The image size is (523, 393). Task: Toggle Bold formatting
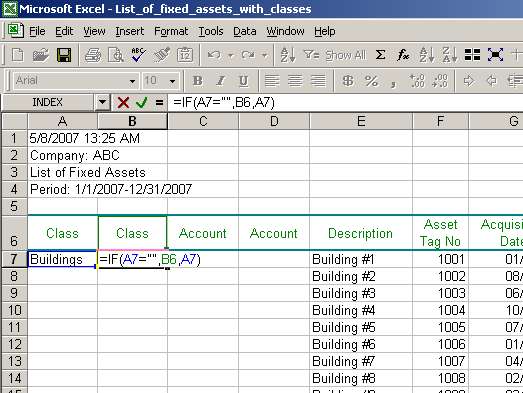(197, 81)
